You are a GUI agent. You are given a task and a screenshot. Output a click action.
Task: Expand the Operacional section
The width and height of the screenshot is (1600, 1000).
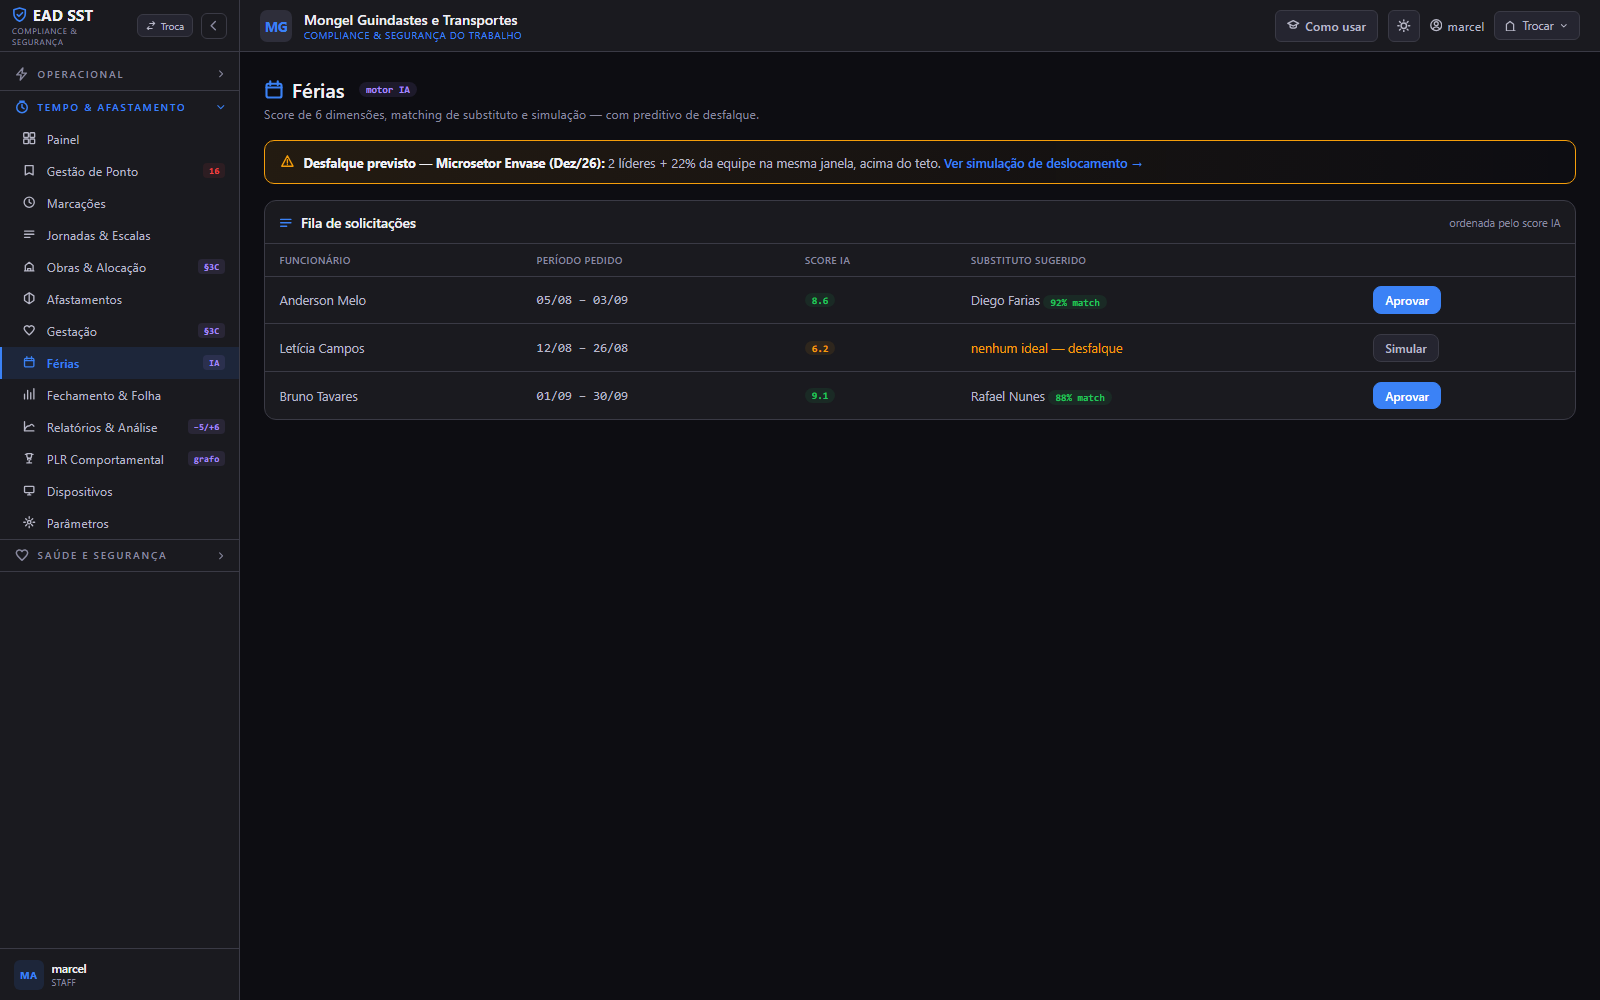click(120, 74)
